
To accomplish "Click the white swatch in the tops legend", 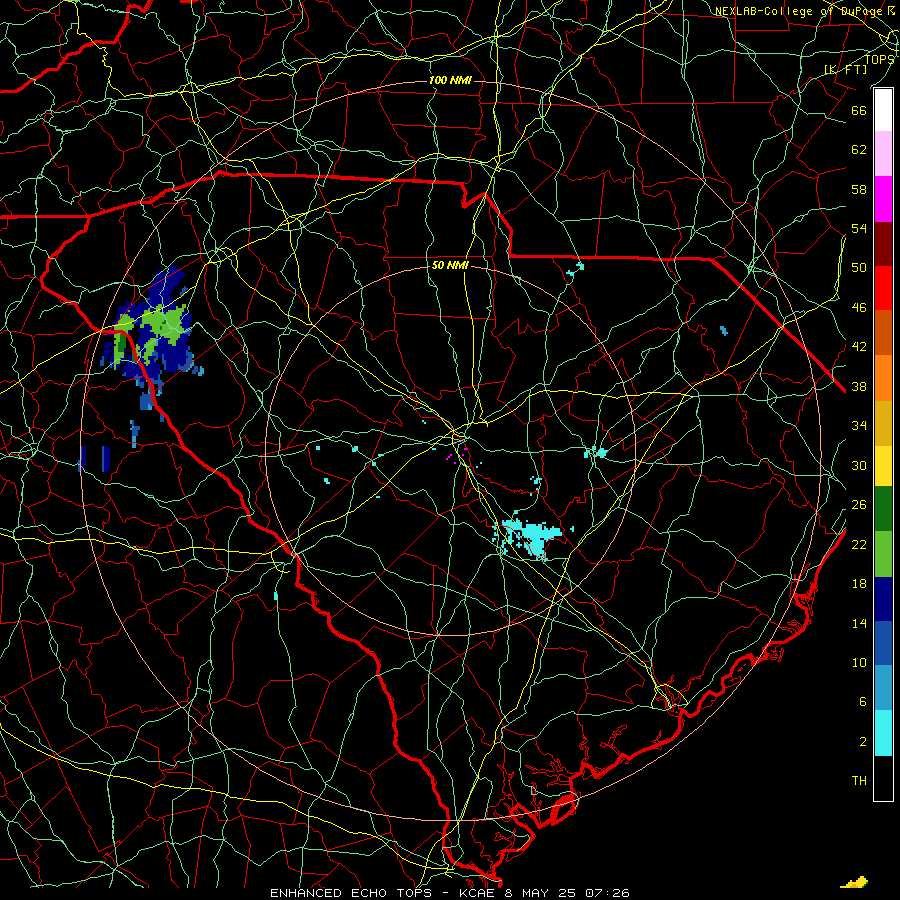I will tap(883, 110).
